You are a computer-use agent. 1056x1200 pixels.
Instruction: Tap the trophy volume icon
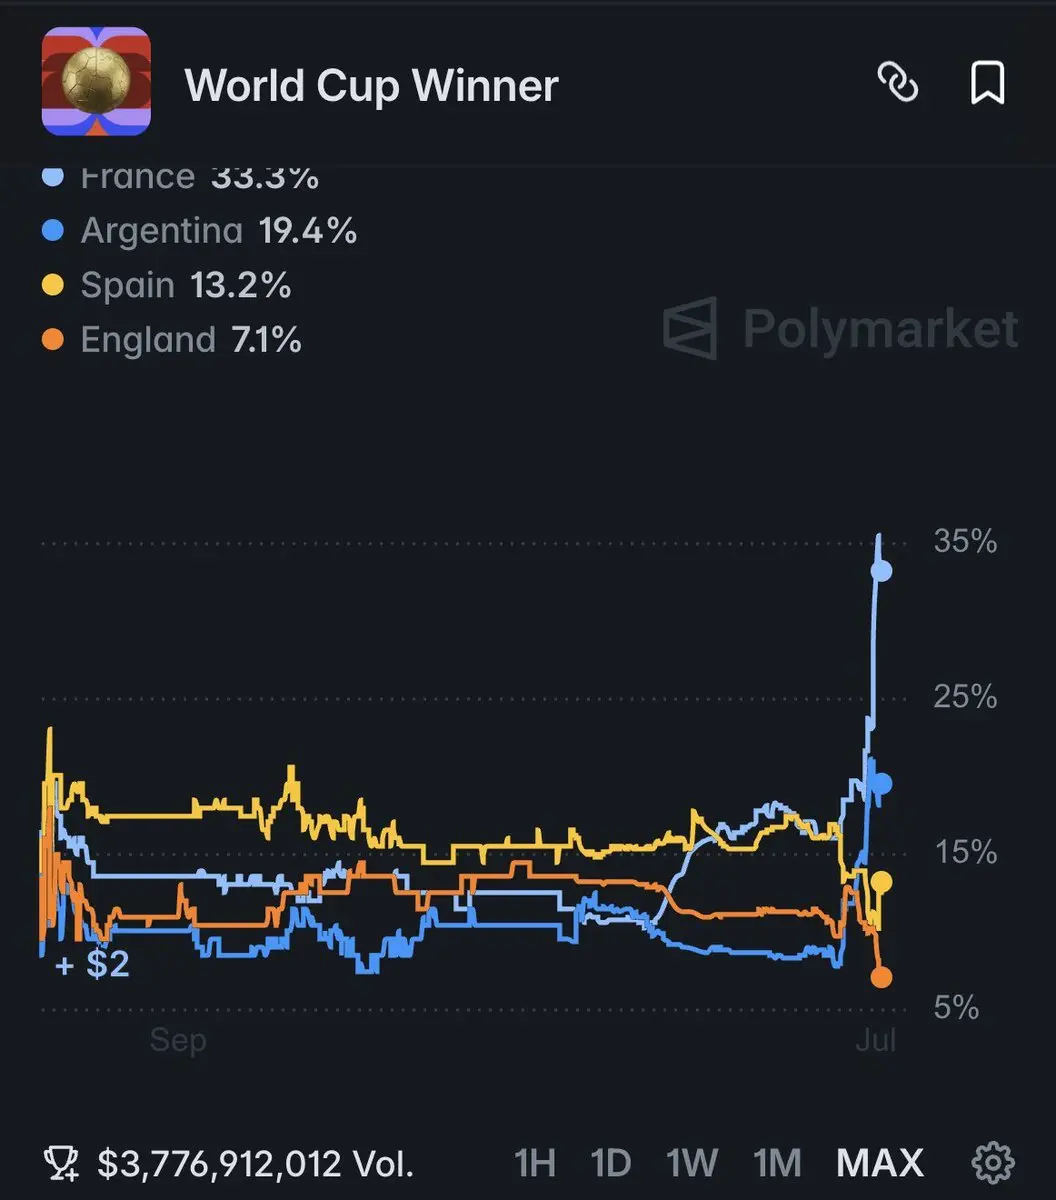61,1163
